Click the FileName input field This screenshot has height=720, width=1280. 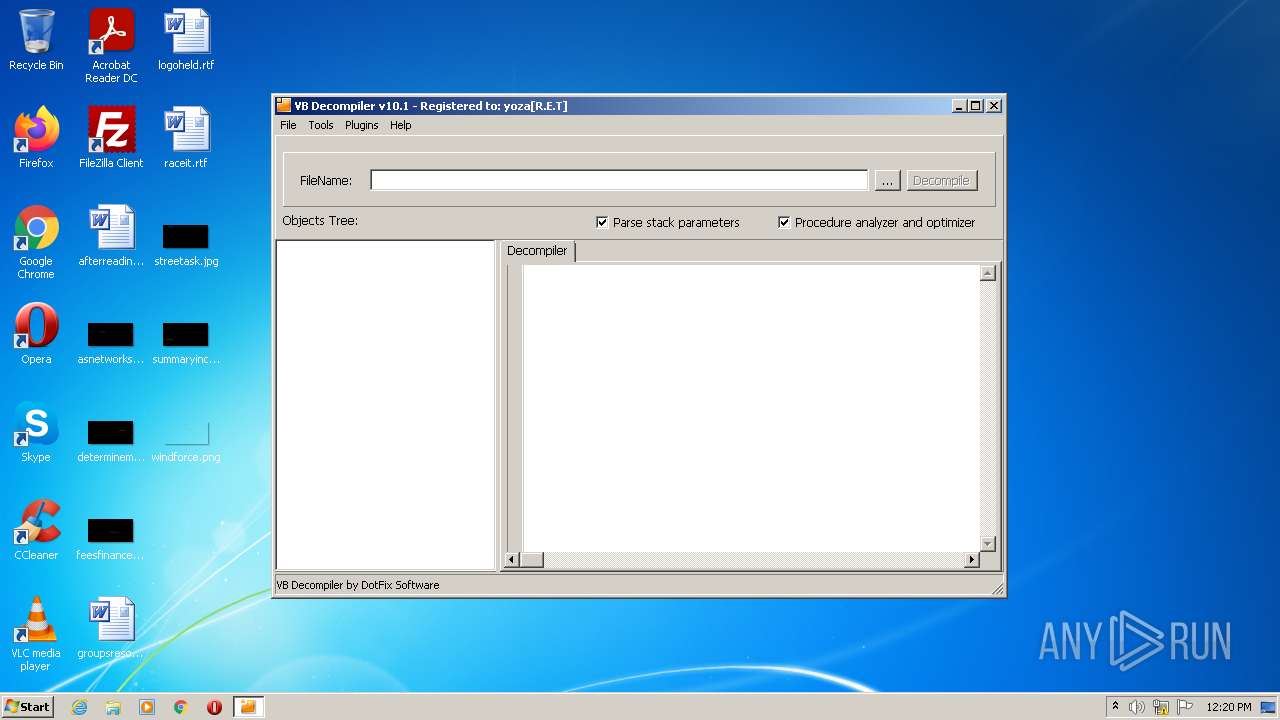619,180
